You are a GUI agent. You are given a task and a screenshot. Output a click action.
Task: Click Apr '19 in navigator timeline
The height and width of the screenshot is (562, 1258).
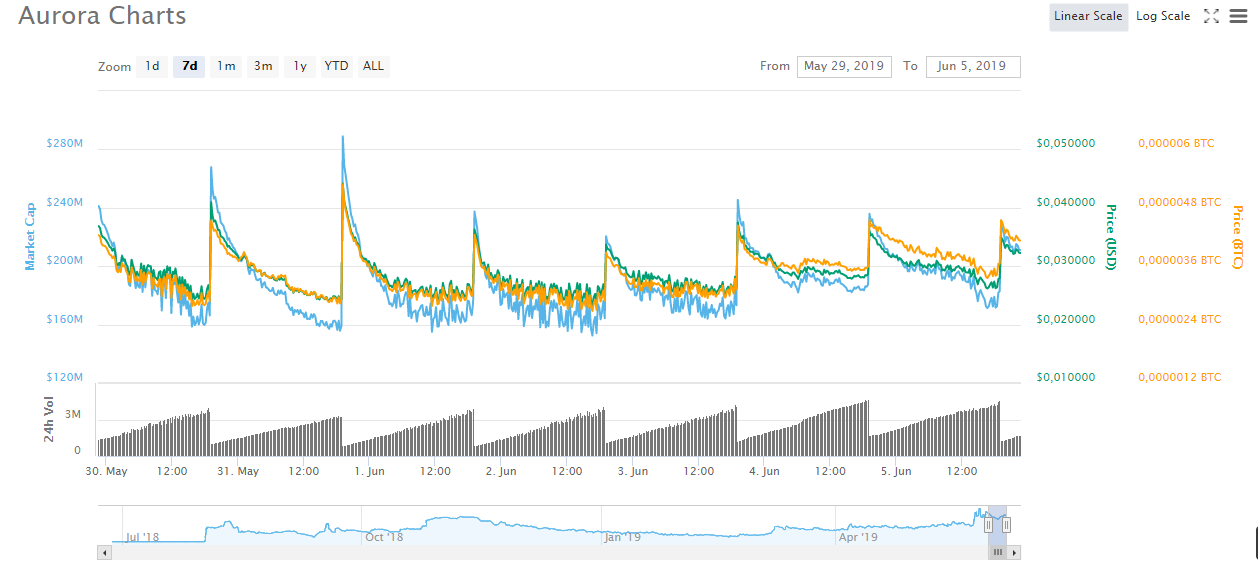858,537
